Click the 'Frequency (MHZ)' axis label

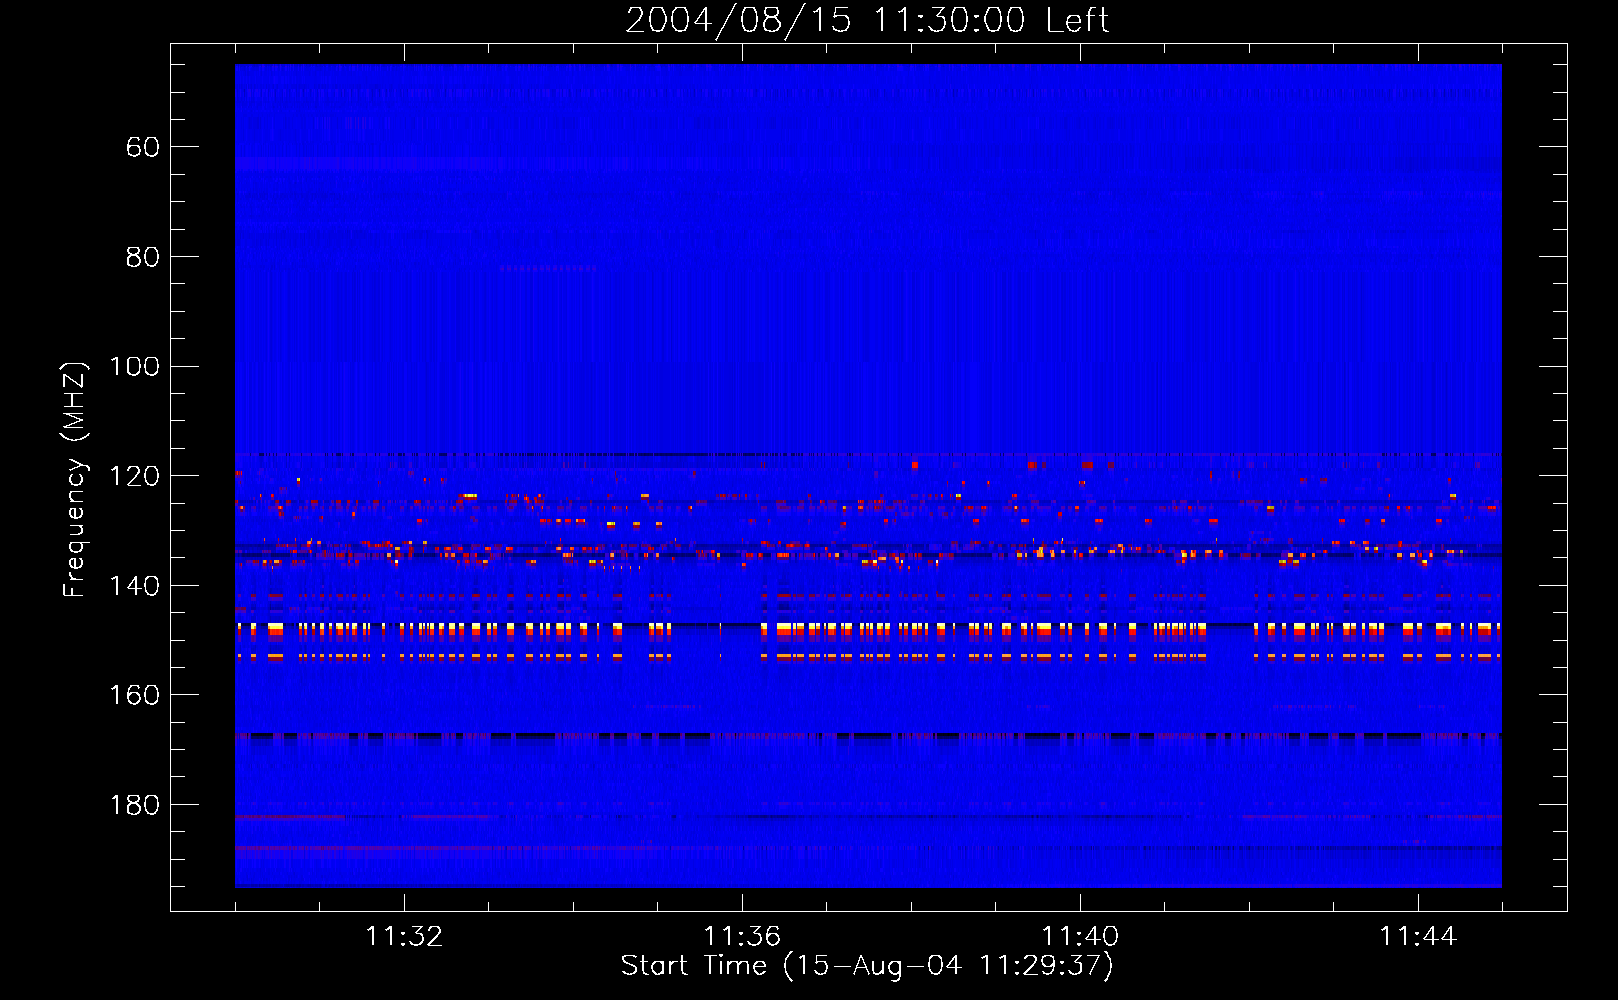75,479
